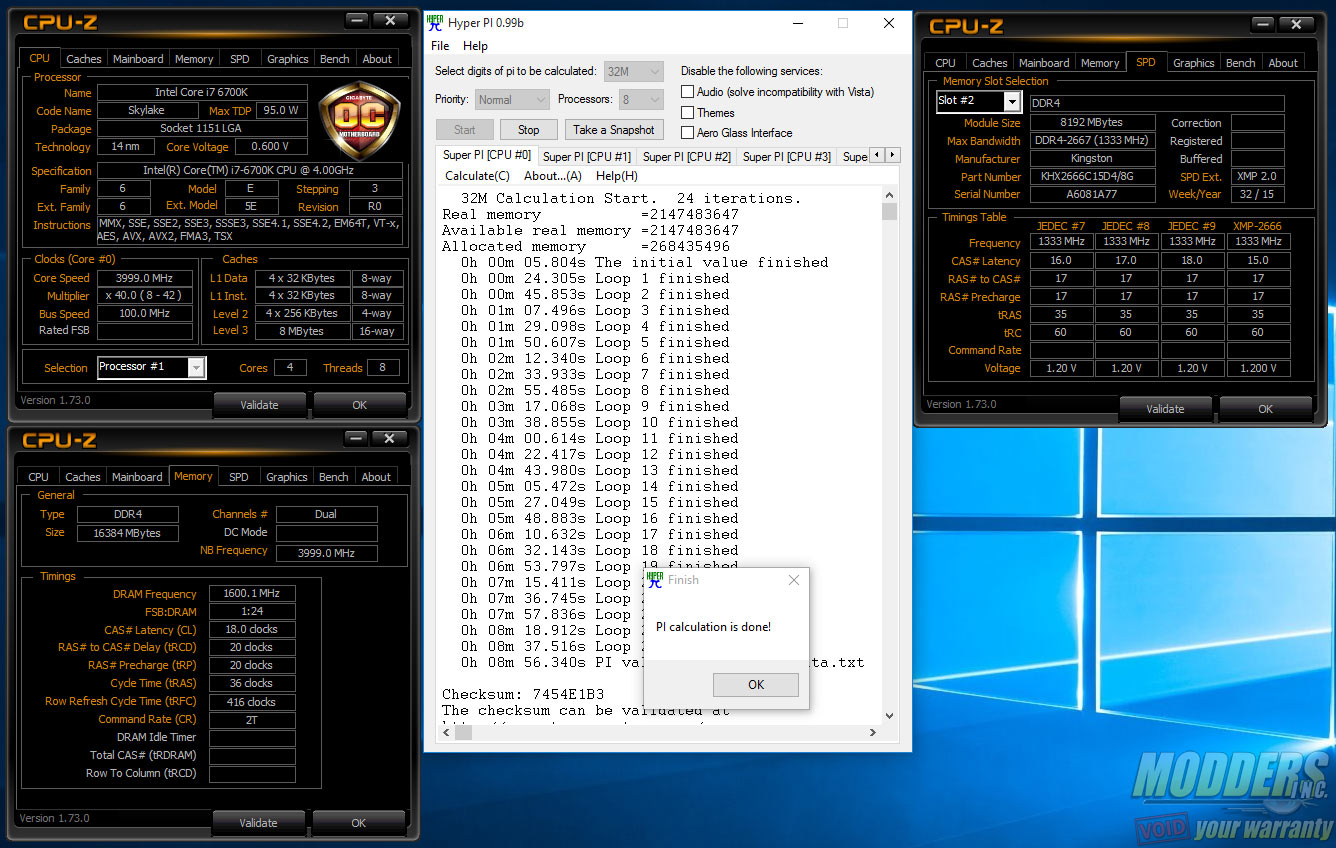Open CPU tab in CPU-Z Memory window
This screenshot has width=1336, height=848.
tap(38, 477)
